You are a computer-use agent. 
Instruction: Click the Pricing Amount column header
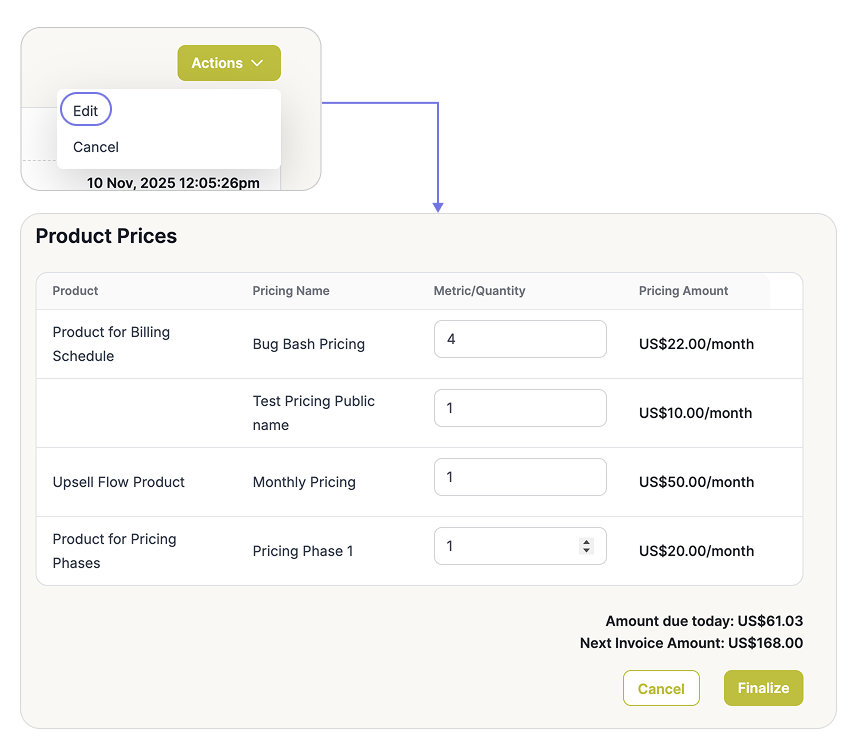point(684,291)
